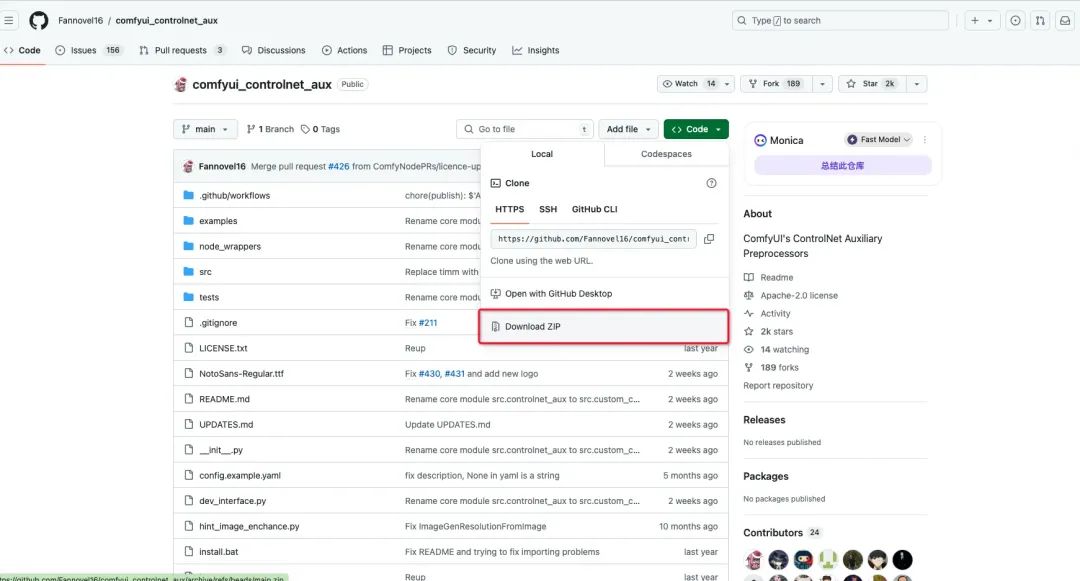Expand the Star lists dropdown arrow
Image resolution: width=1080 pixels, height=581 pixels.
click(x=916, y=84)
